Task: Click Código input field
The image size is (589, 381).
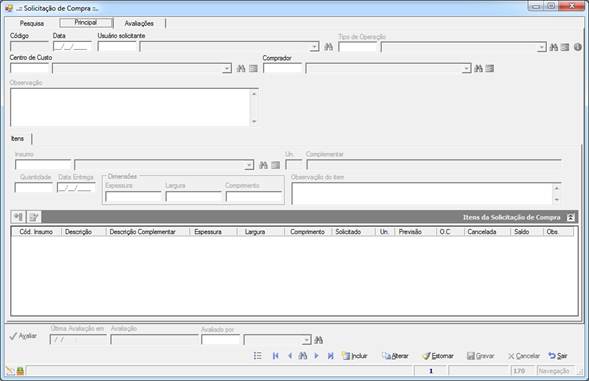Action: (x=29, y=47)
